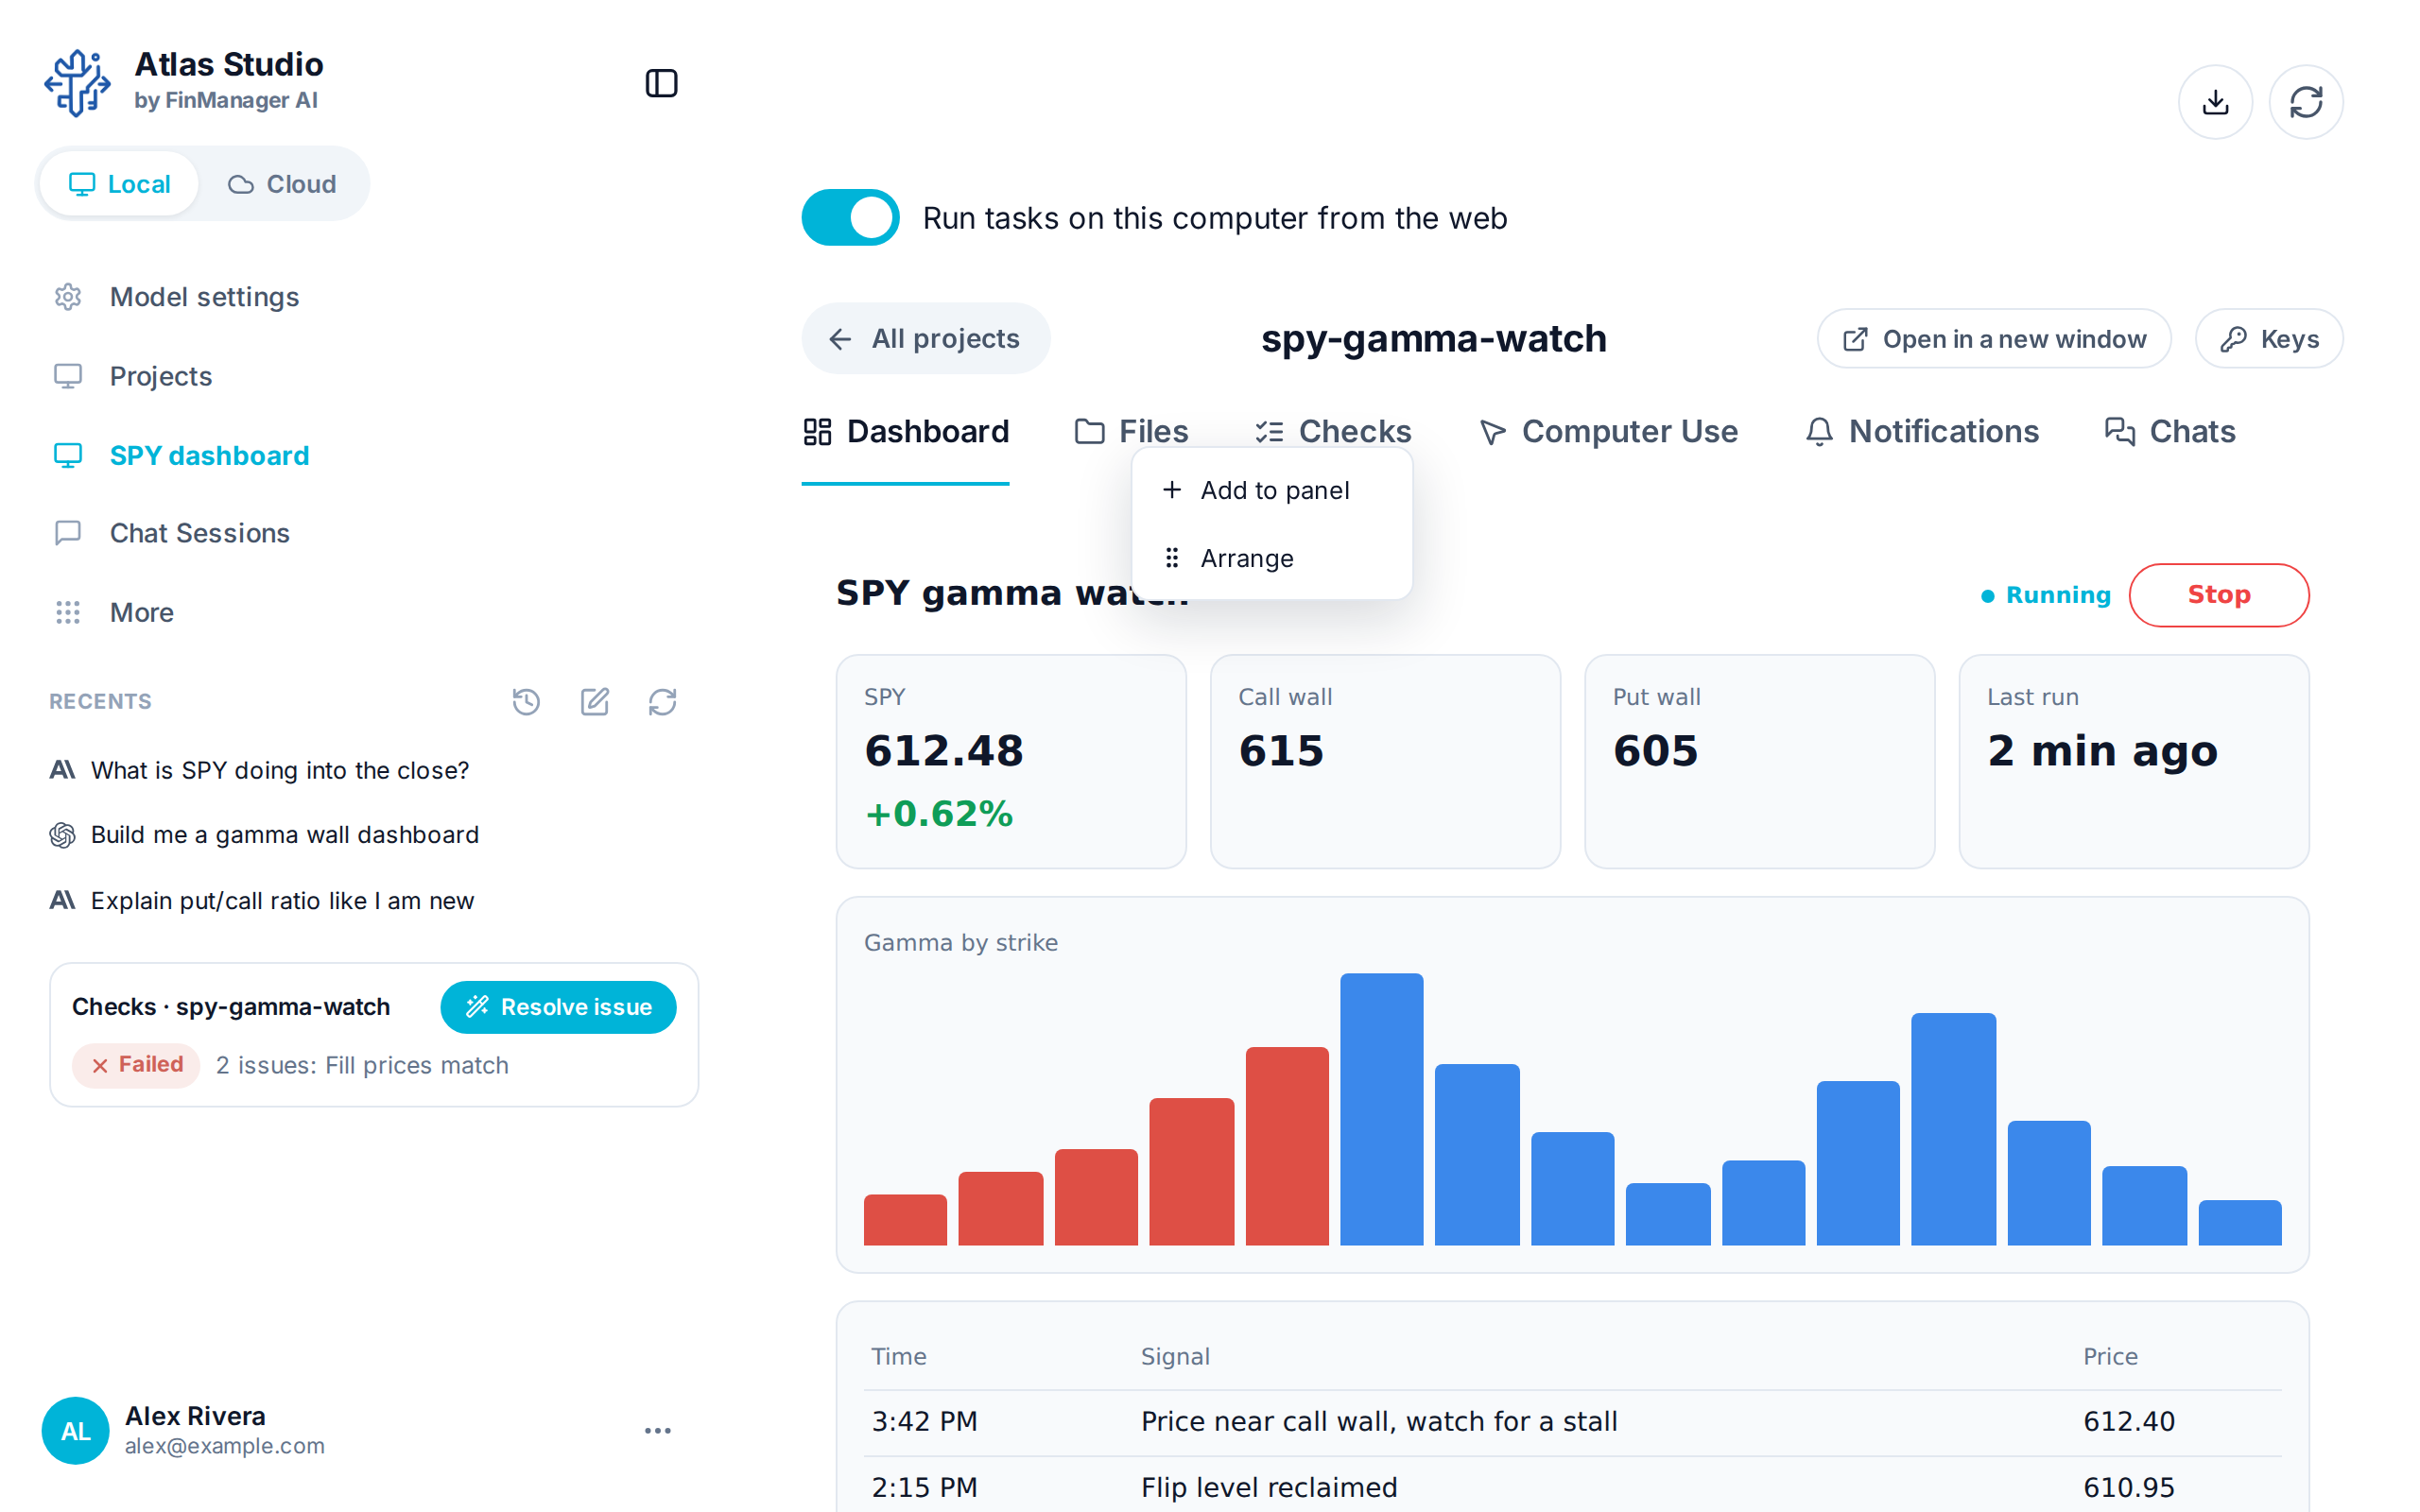
Task: Open the Keys button
Action: 2269,339
